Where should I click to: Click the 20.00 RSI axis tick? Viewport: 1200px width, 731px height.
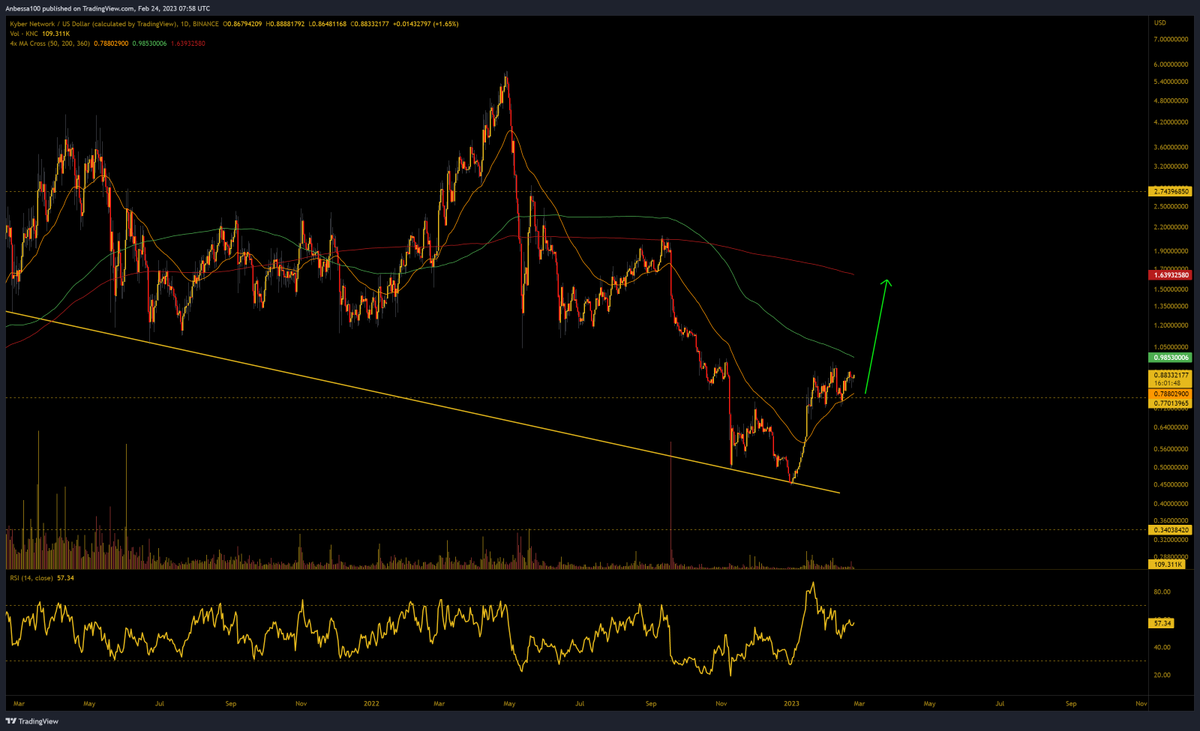1162,675
